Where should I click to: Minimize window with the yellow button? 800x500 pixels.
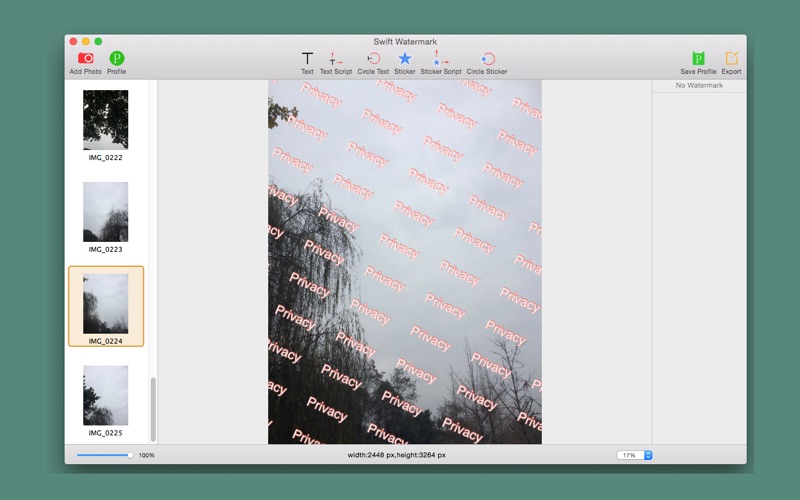(x=86, y=41)
